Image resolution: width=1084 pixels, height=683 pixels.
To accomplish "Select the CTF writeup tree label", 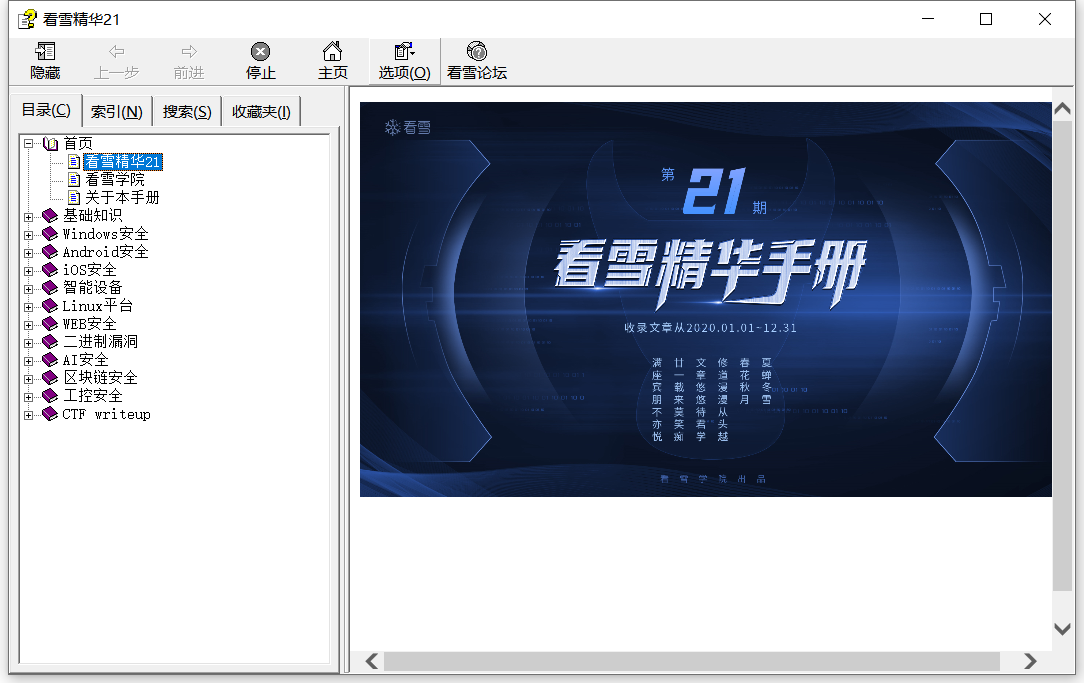I will [106, 414].
